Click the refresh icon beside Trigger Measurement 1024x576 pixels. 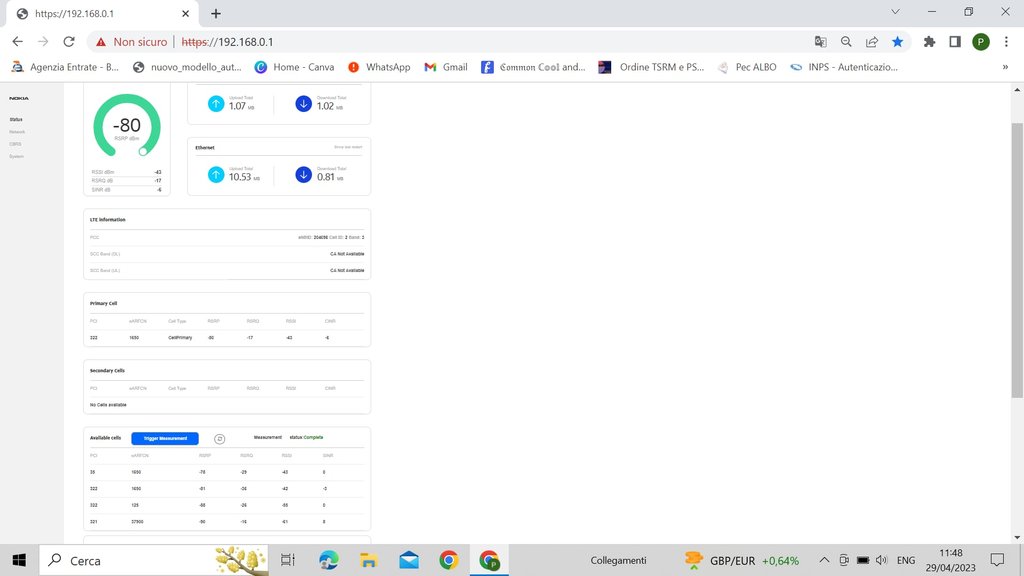click(x=219, y=439)
